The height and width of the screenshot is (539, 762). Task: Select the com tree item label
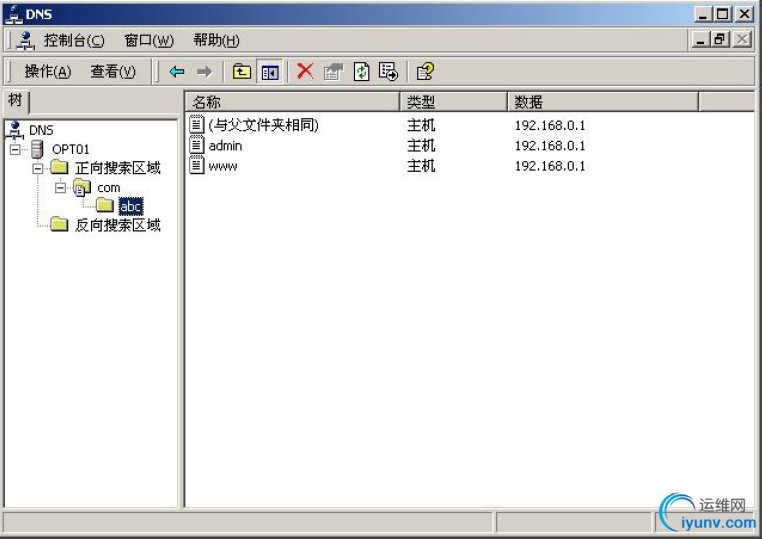click(x=109, y=188)
